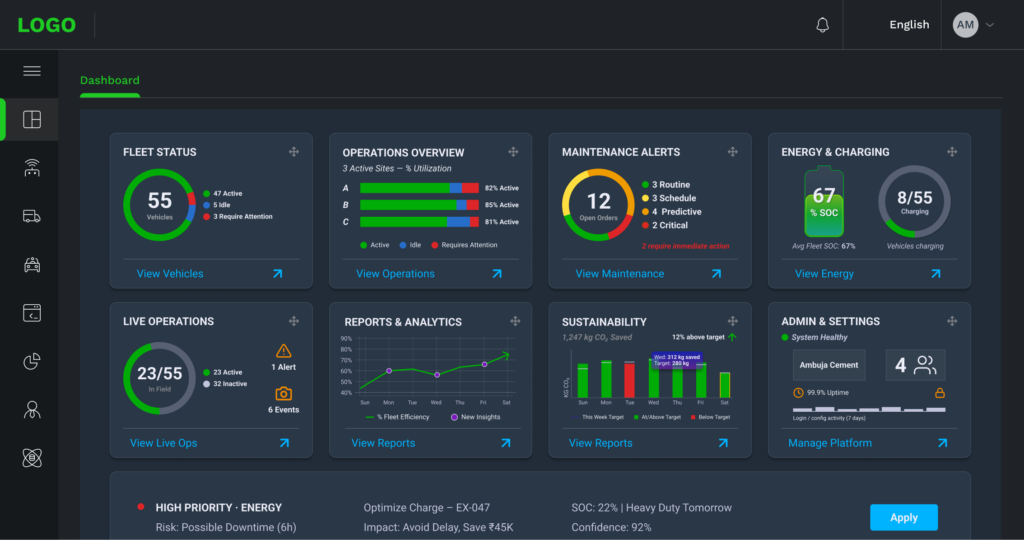This screenshot has width=1024, height=540.
Task: Click the atom icon in sidebar
Action: pos(32,458)
